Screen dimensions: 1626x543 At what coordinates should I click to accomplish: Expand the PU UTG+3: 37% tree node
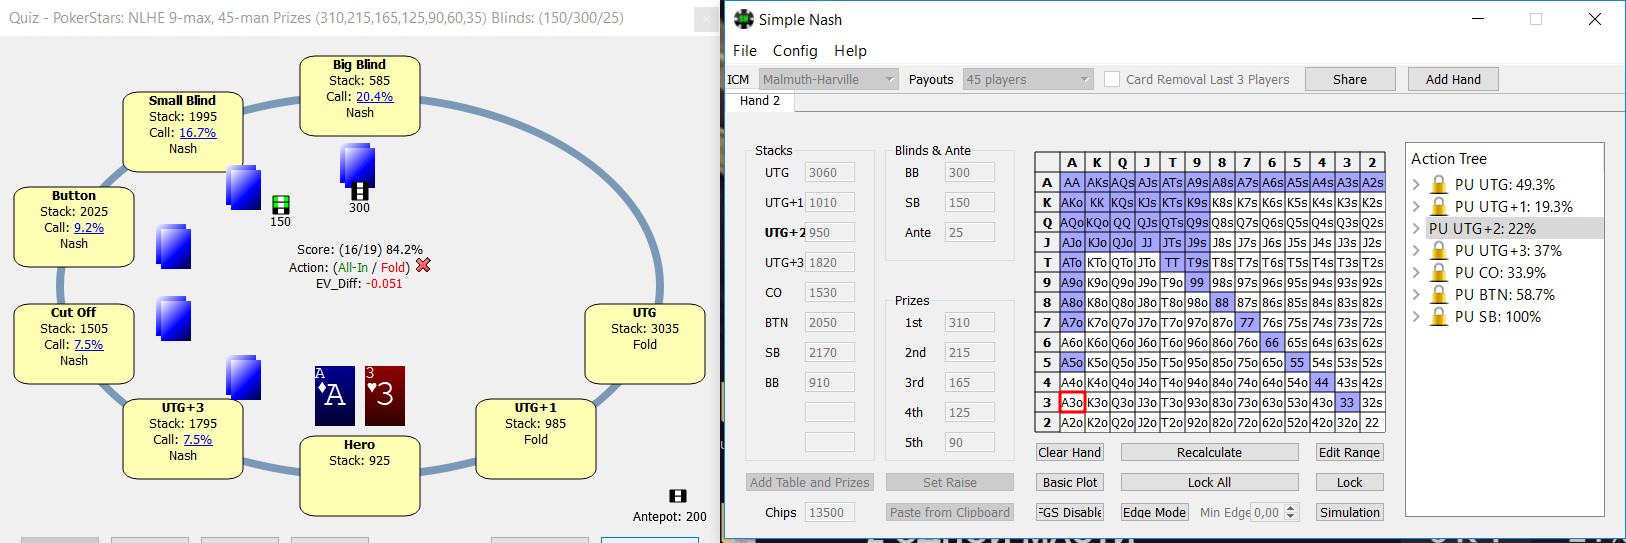(x=1416, y=250)
